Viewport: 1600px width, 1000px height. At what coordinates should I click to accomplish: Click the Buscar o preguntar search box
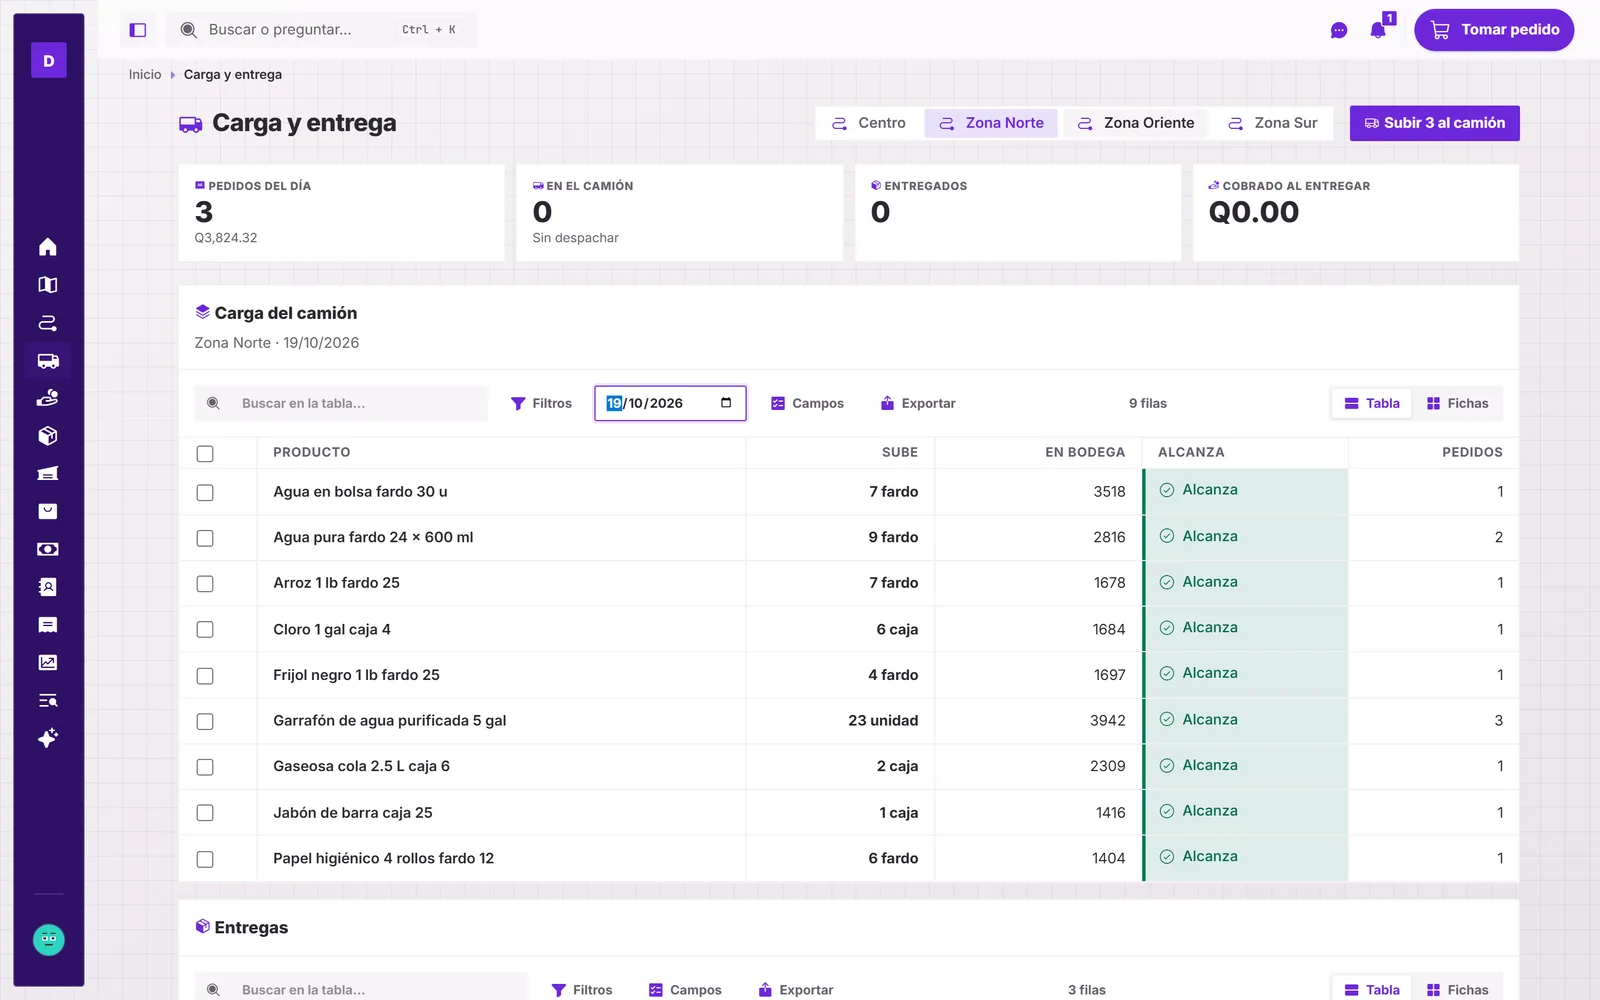click(x=321, y=30)
